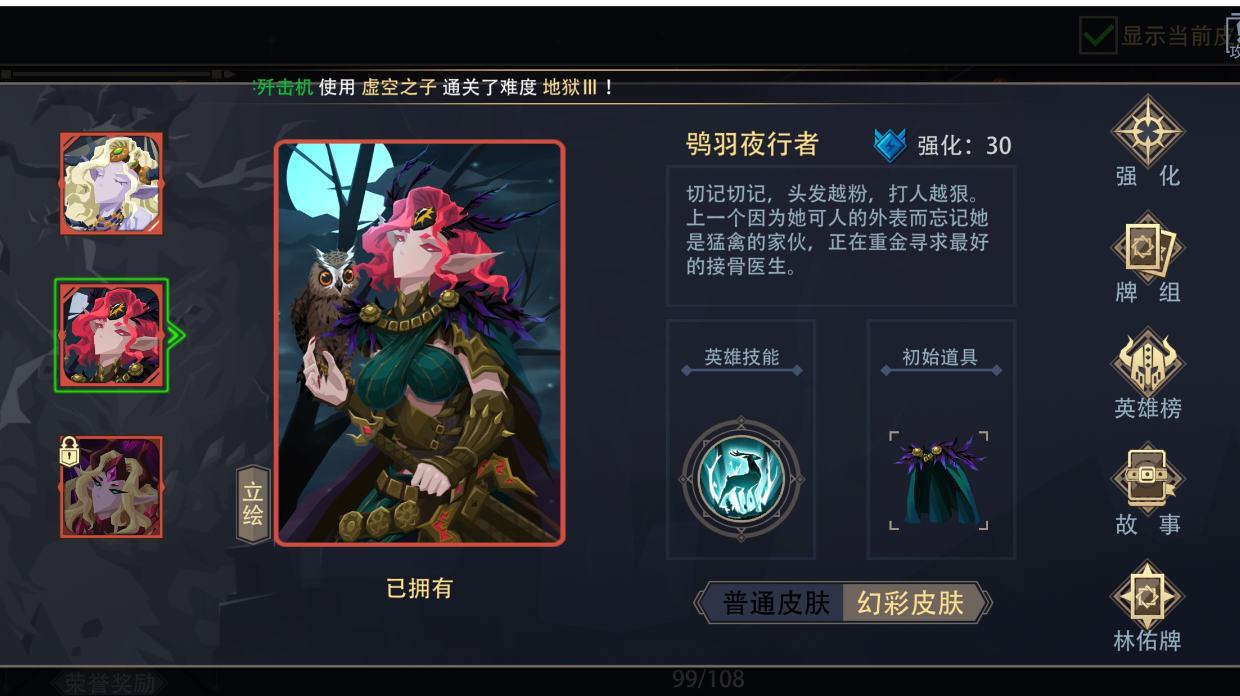The height and width of the screenshot is (696, 1240).
Task: Click the large hero illustration card
Action: click(x=420, y=343)
